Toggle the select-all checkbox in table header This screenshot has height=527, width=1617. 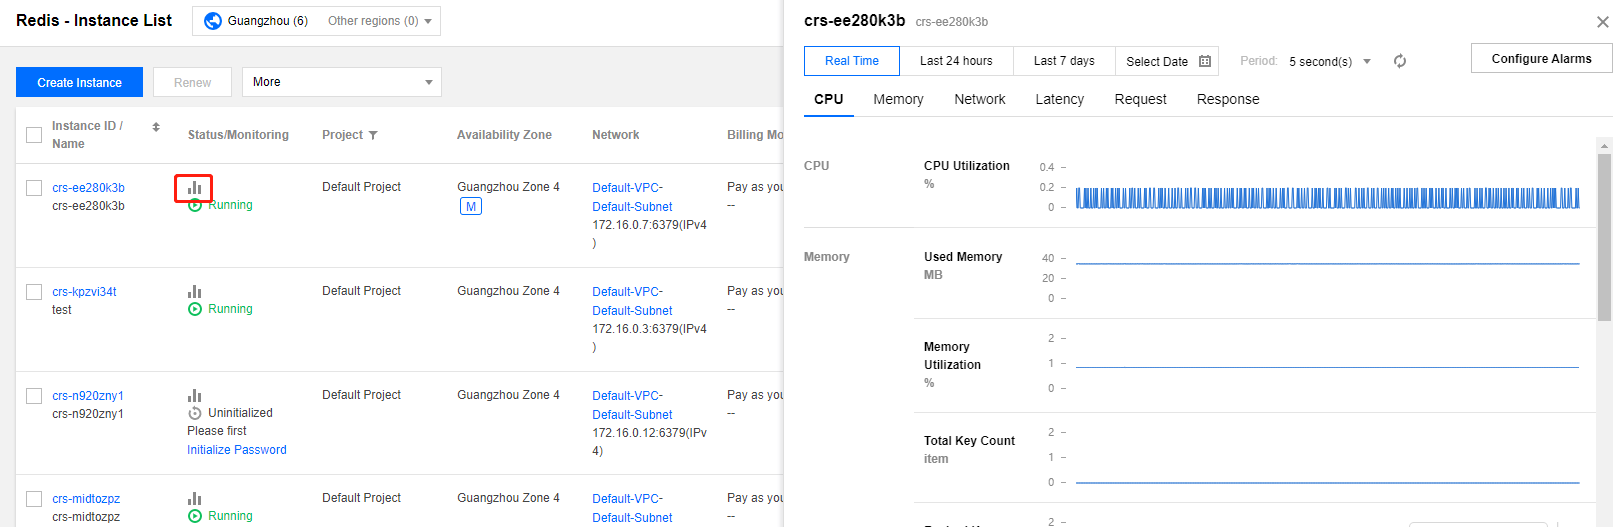pos(34,135)
